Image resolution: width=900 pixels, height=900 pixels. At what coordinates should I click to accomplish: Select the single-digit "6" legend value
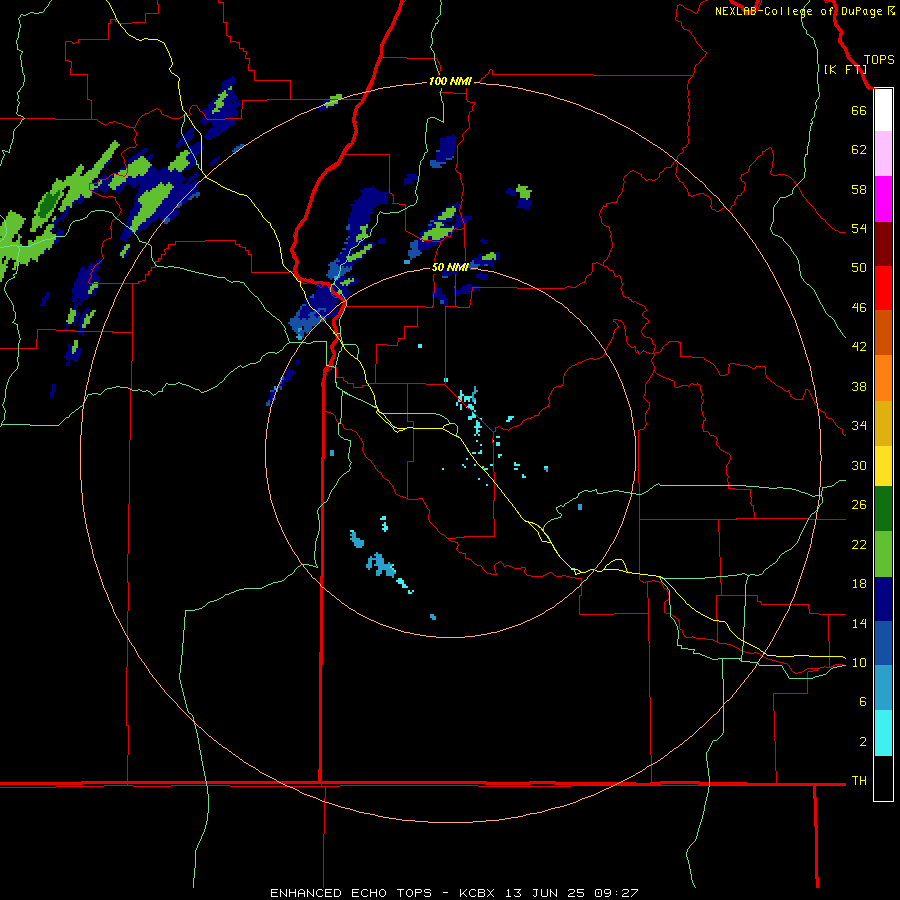click(x=863, y=702)
